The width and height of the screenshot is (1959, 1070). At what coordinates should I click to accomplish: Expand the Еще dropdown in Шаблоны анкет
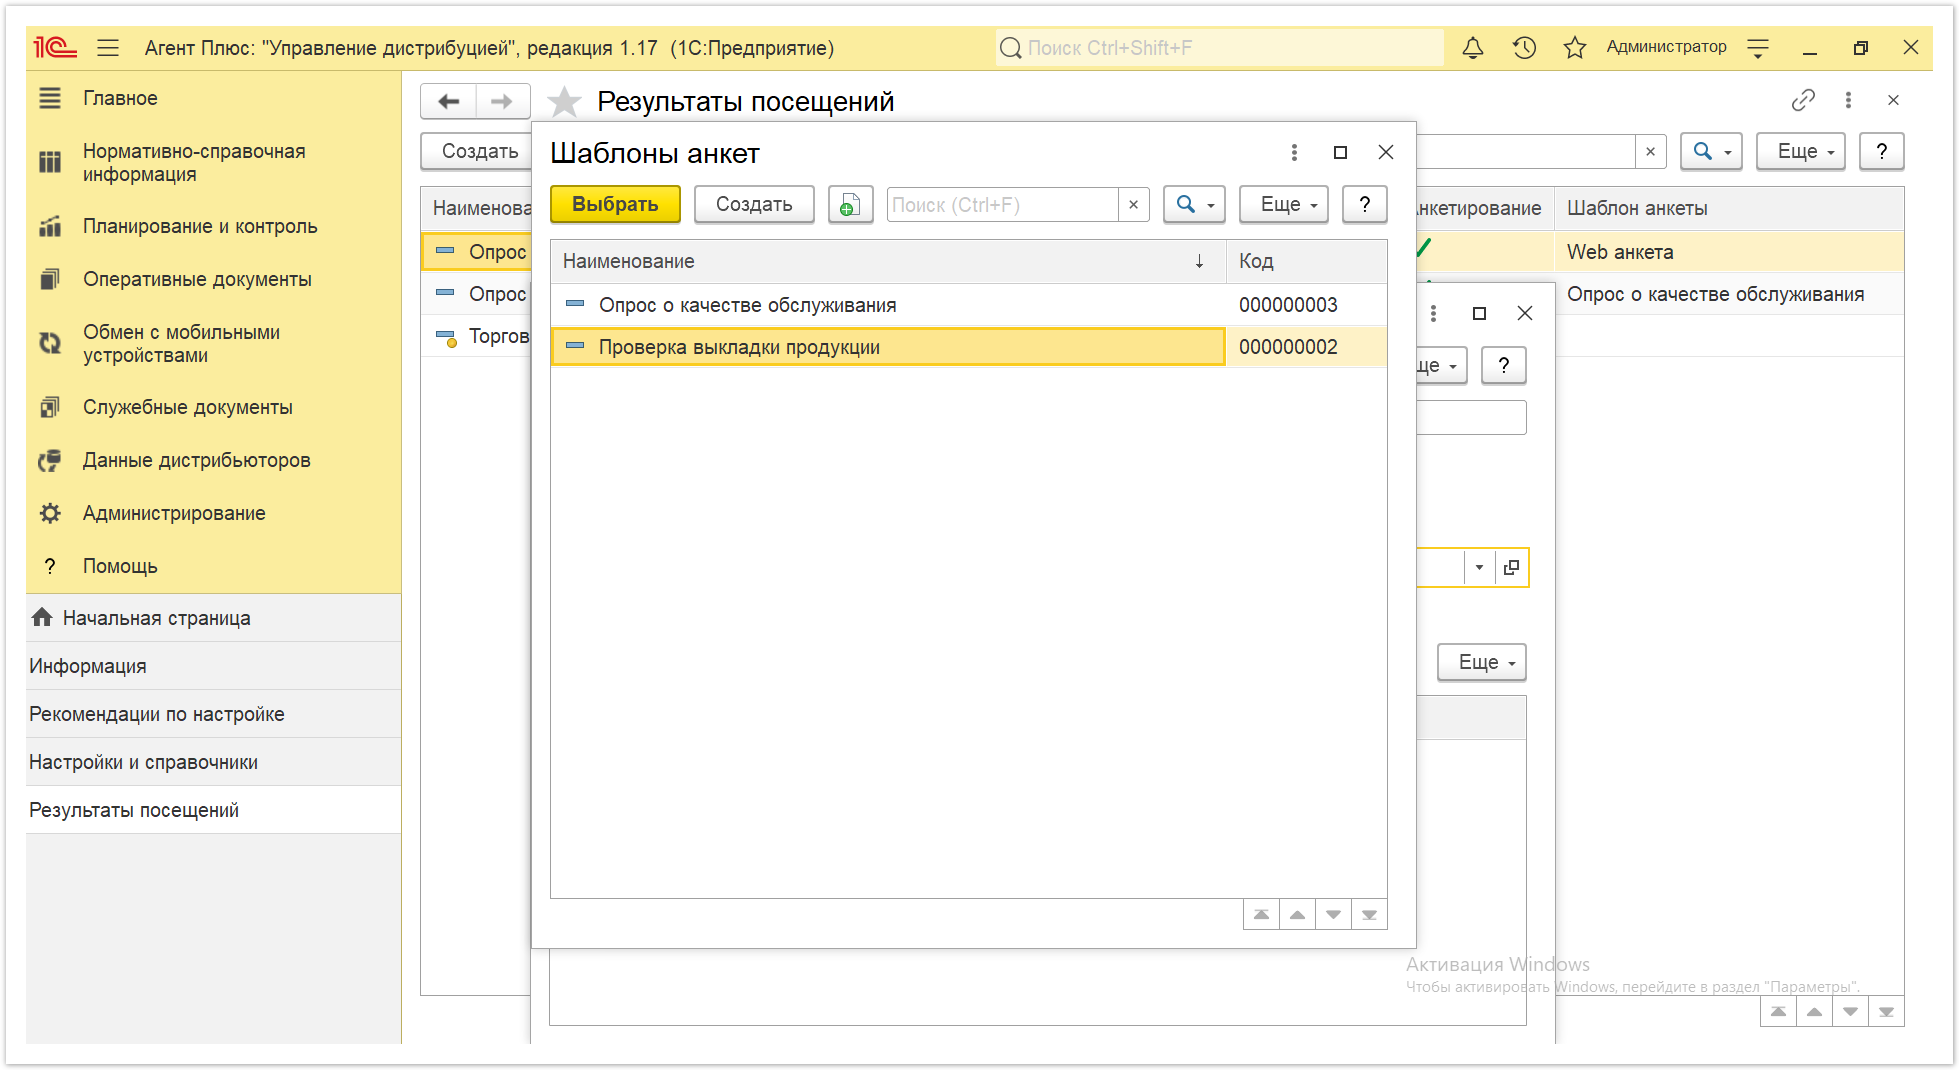pos(1284,204)
